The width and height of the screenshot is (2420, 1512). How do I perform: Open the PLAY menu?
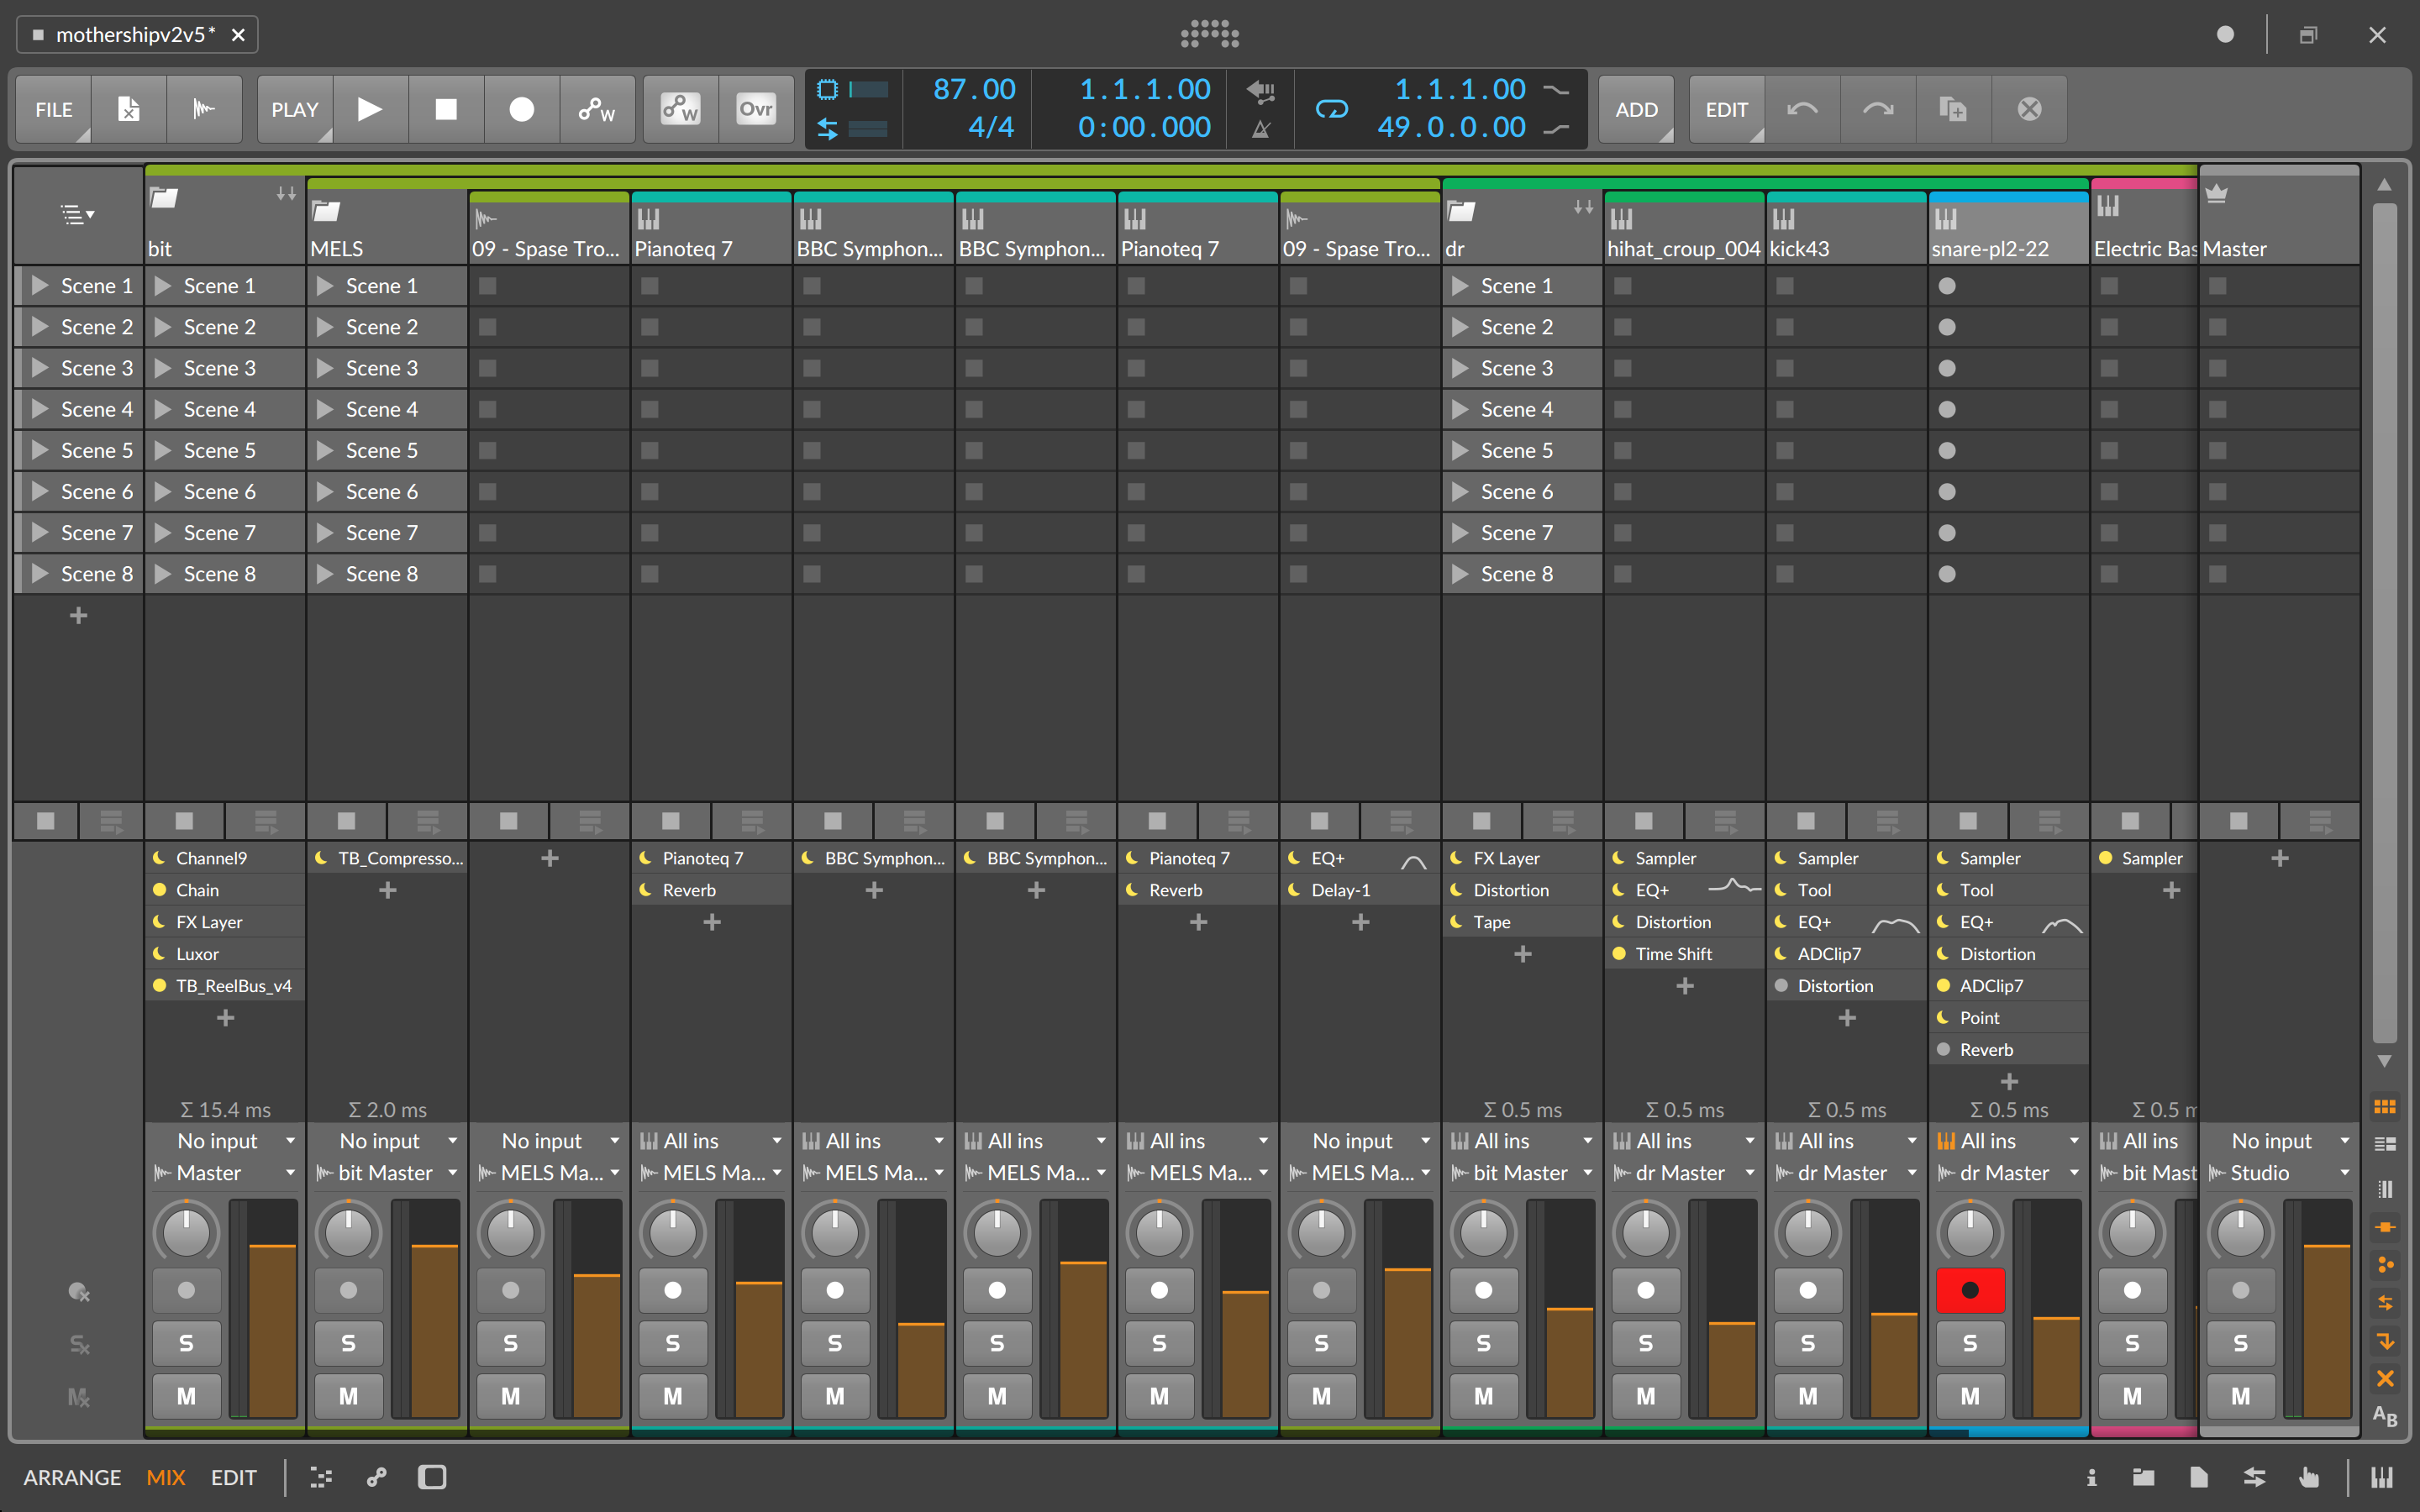click(x=295, y=109)
